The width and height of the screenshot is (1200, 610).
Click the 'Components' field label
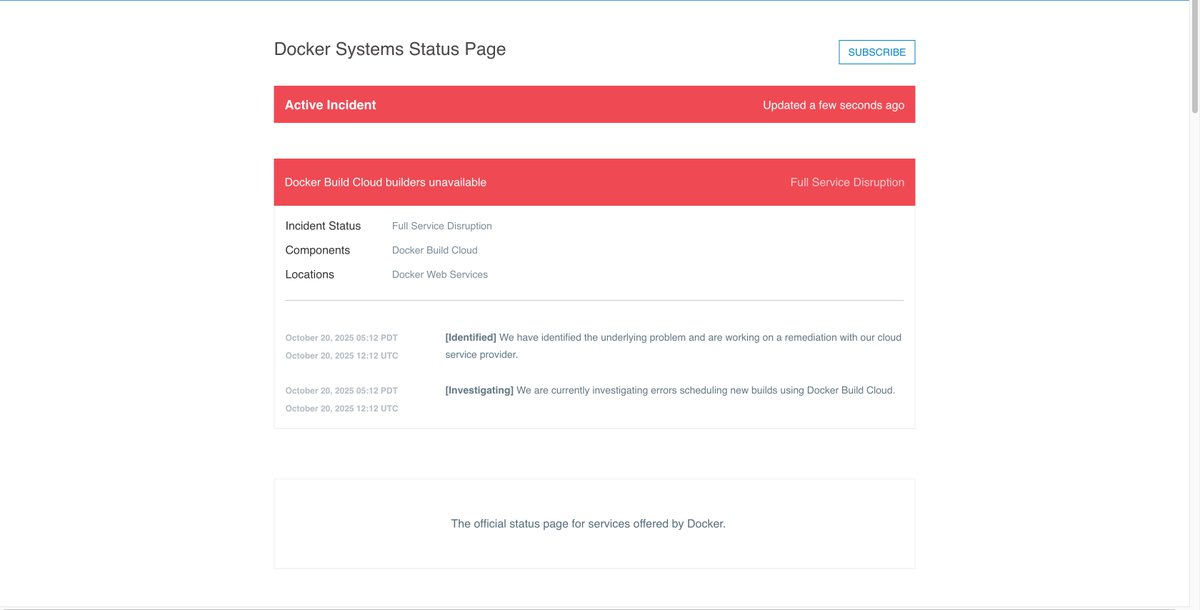(318, 250)
